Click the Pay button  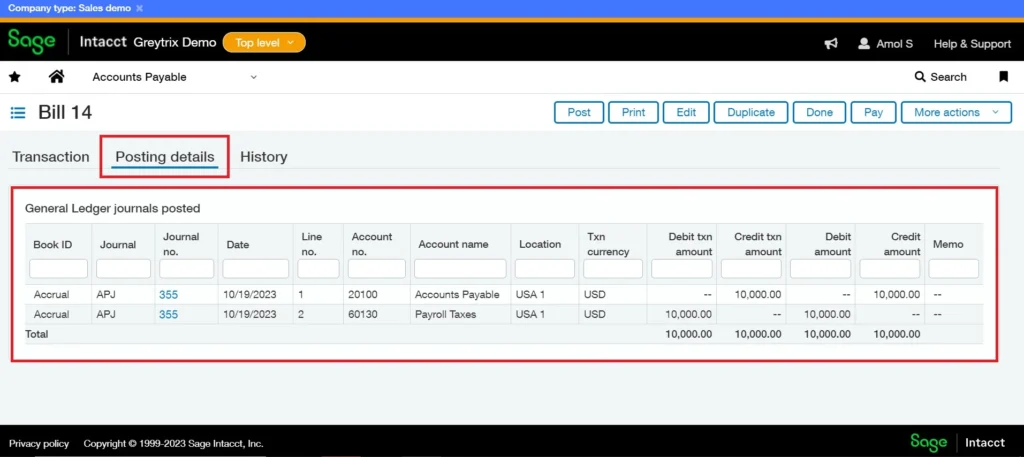(x=873, y=113)
